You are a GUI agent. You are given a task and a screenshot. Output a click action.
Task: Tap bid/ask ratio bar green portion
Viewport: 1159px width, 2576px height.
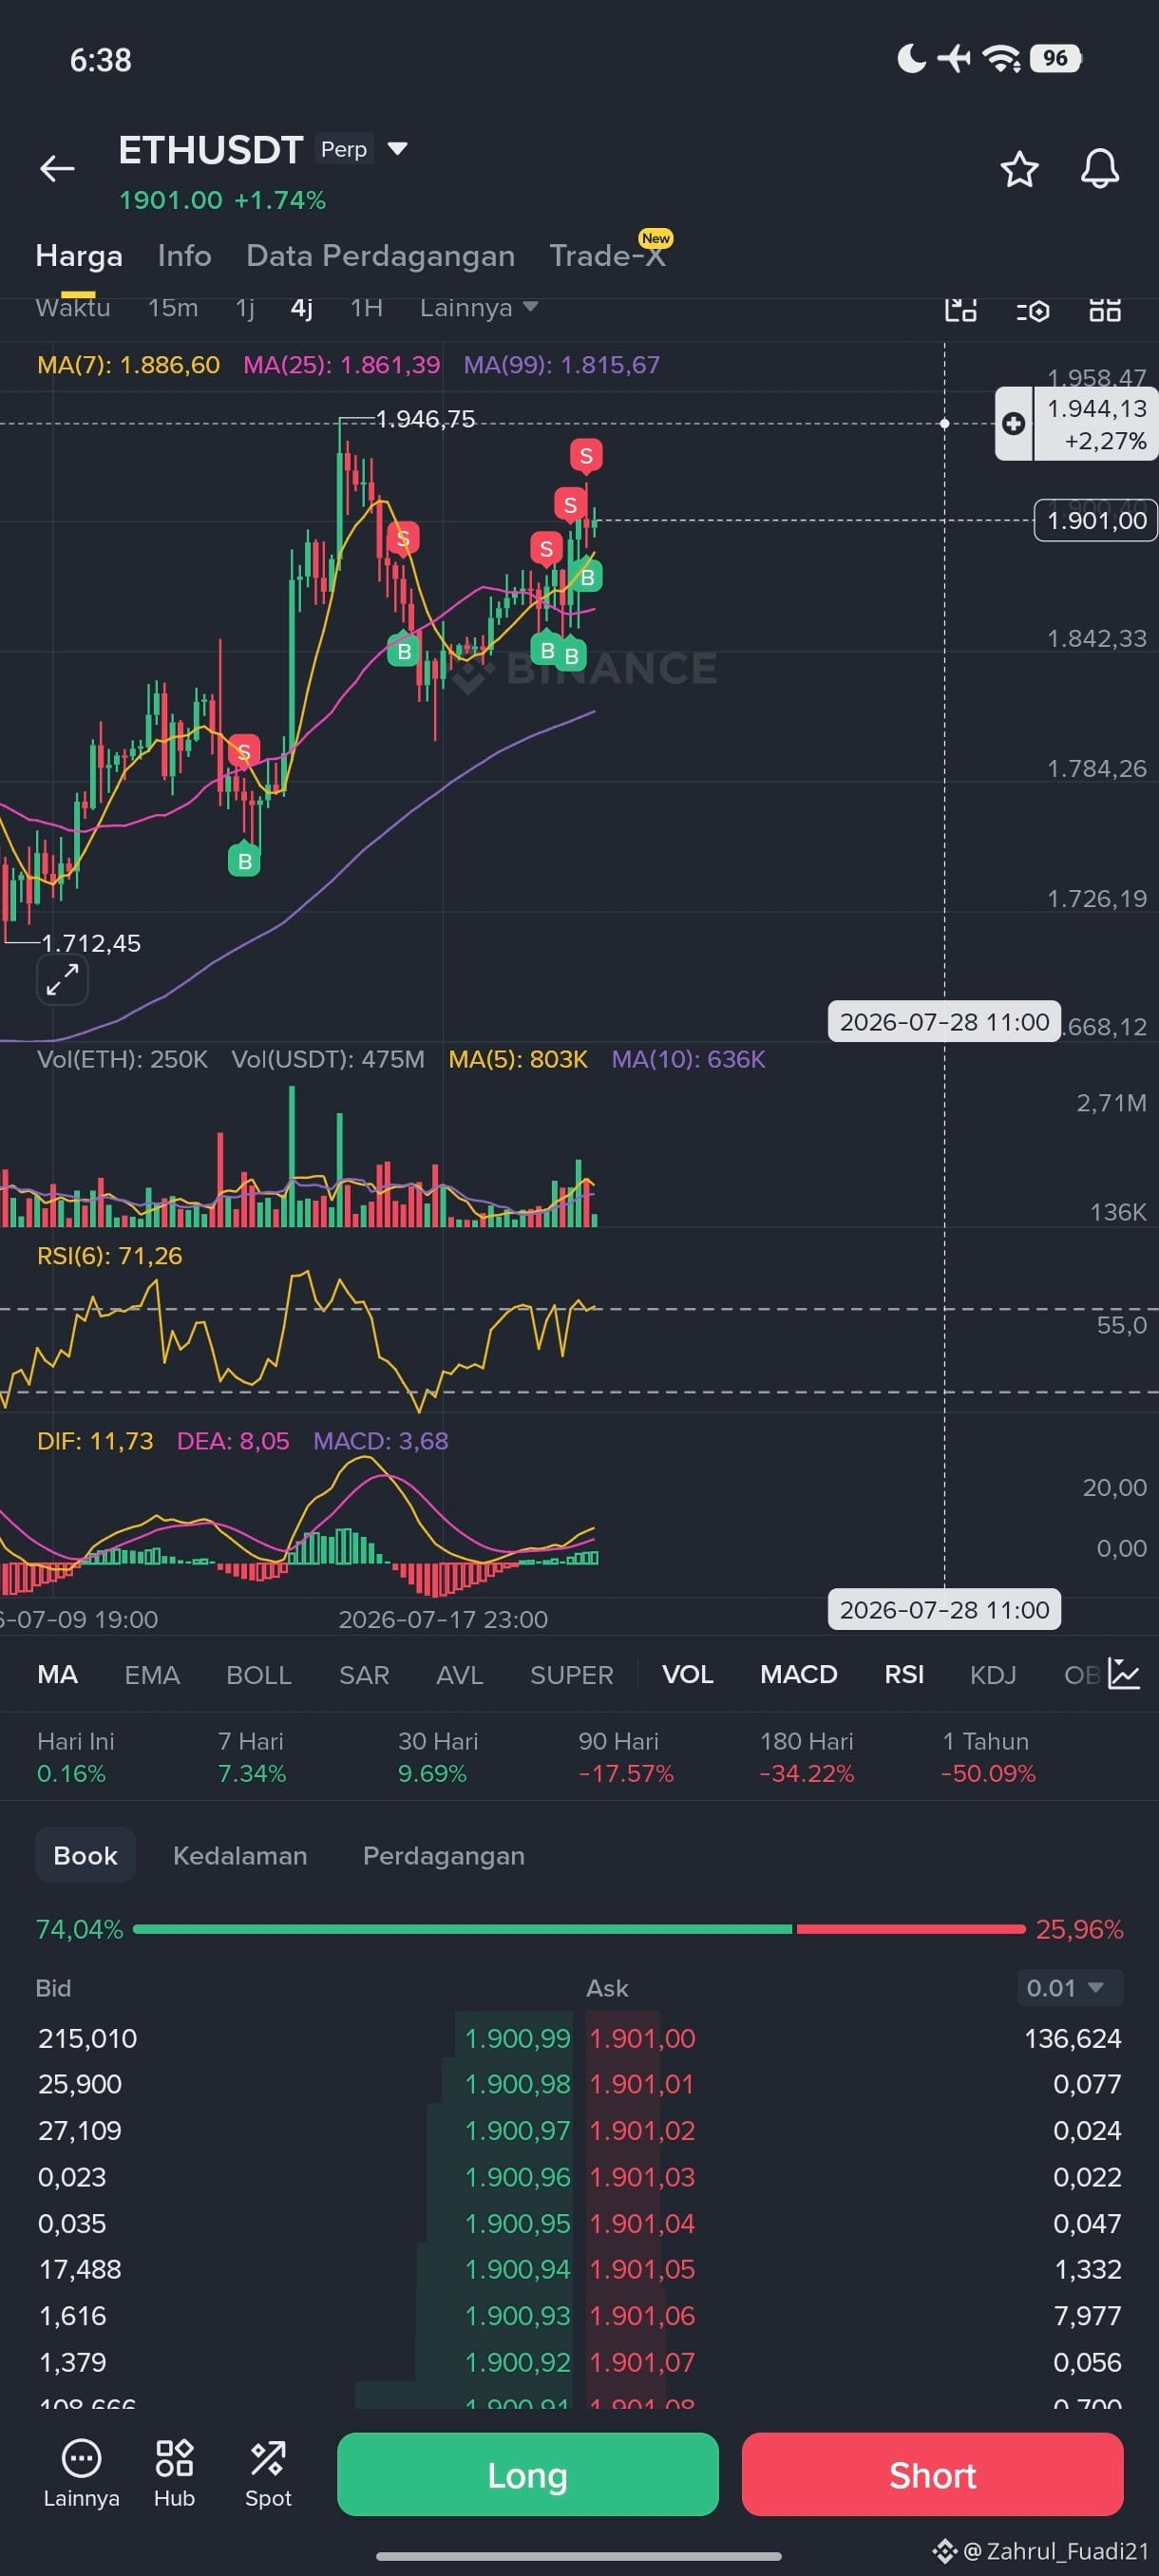point(463,1929)
